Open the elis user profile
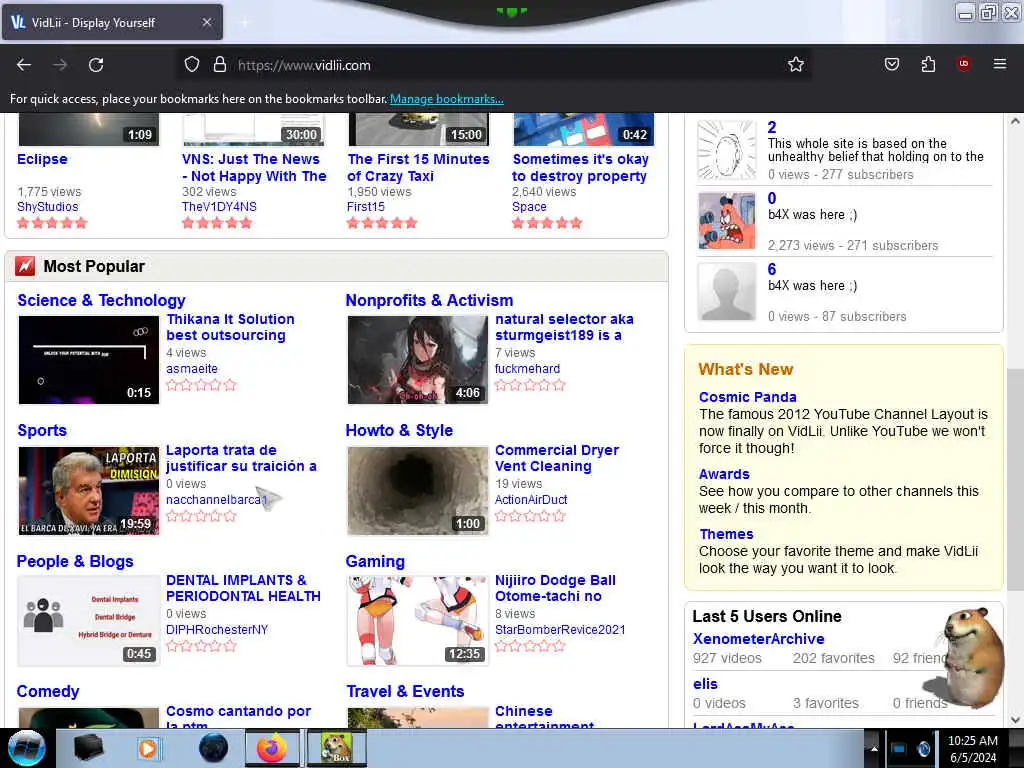The width and height of the screenshot is (1024, 768). pyautogui.click(x=705, y=684)
